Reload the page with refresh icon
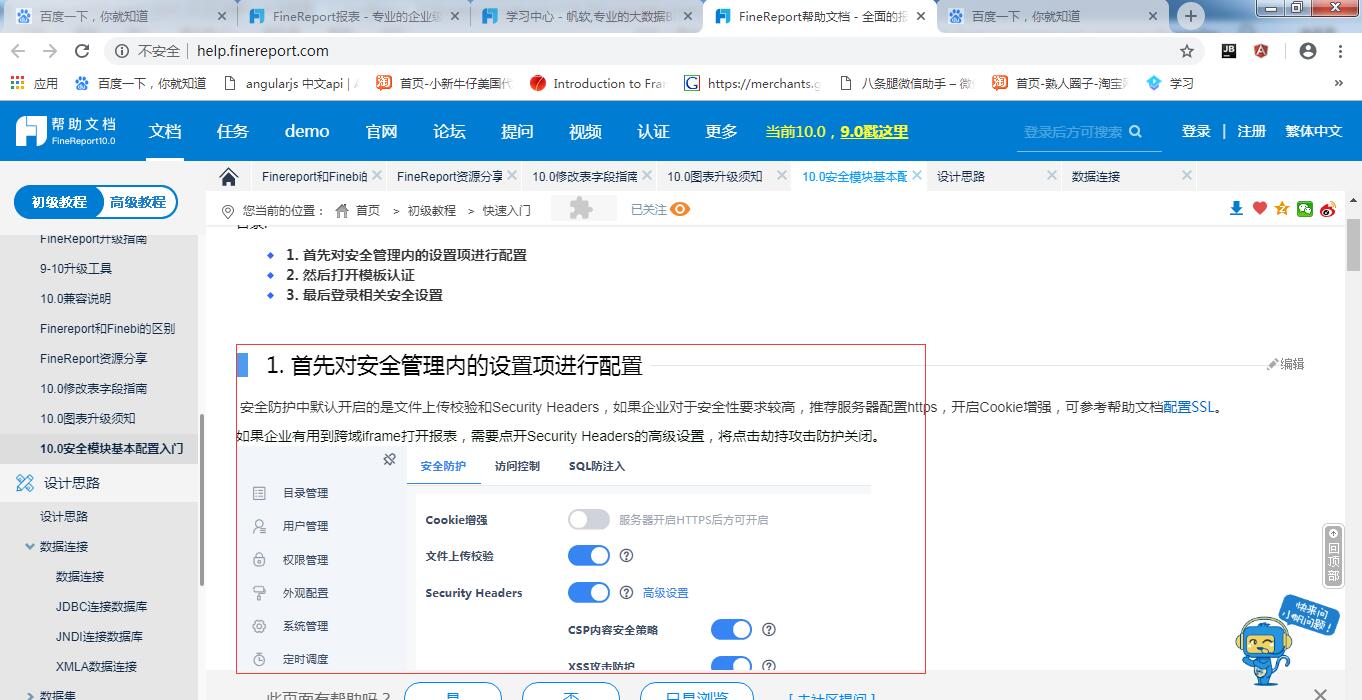Viewport: 1362px width, 700px height. (x=82, y=51)
